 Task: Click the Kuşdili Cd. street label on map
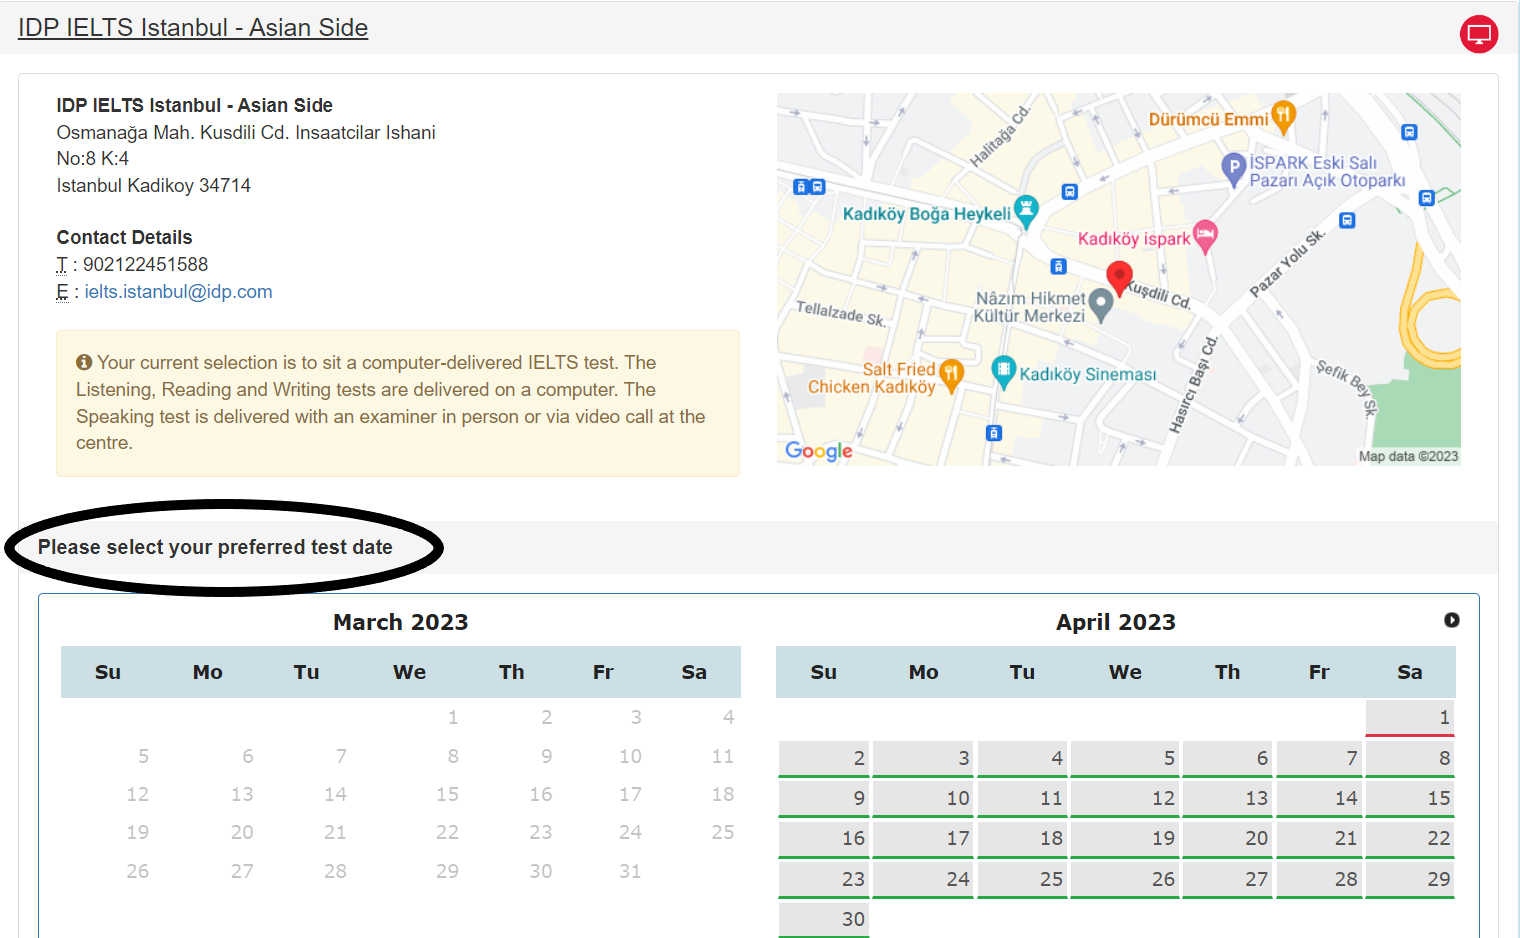pos(1160,294)
